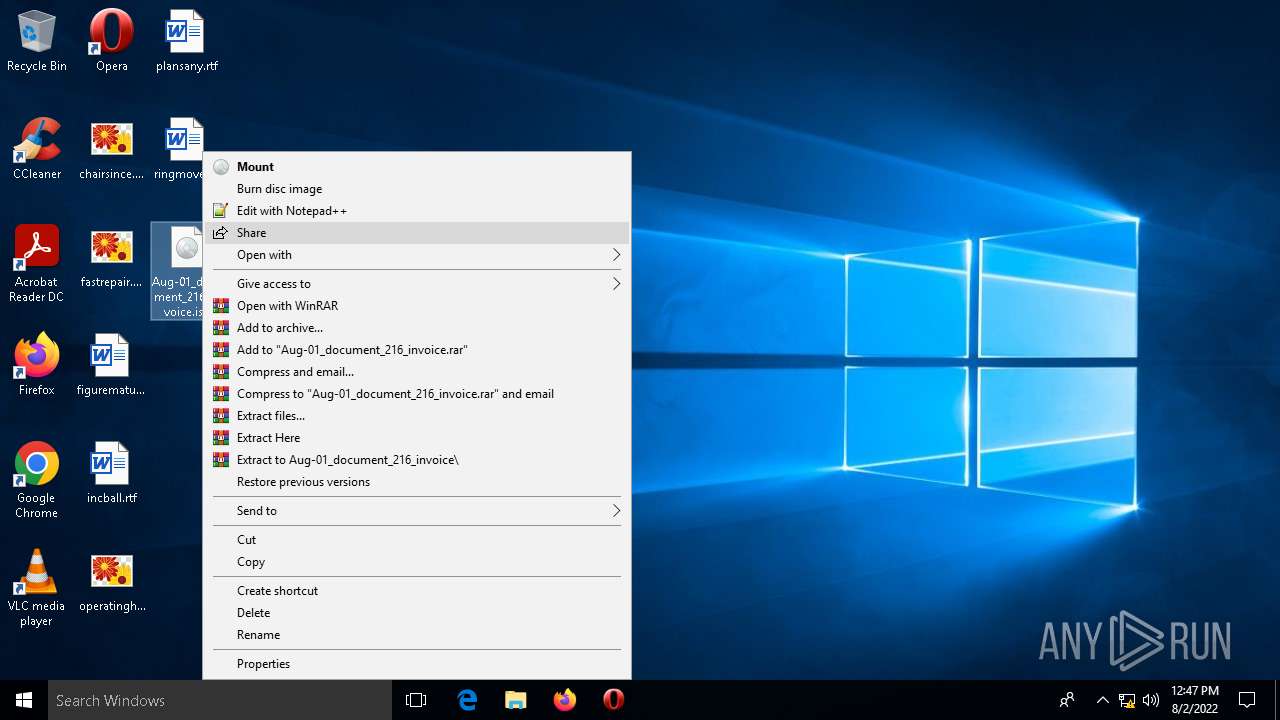1280x720 pixels.
Task: Launch Opera from the desktop shortcut
Action: (112, 41)
